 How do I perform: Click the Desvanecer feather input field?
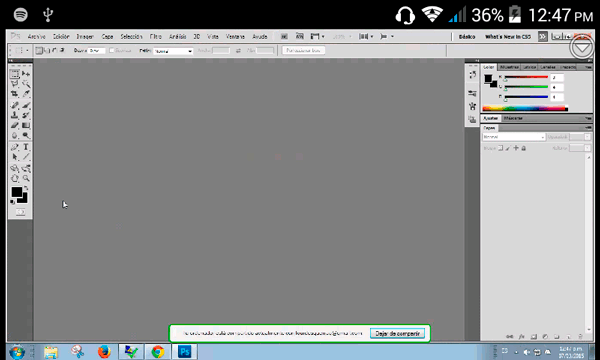click(x=96, y=50)
